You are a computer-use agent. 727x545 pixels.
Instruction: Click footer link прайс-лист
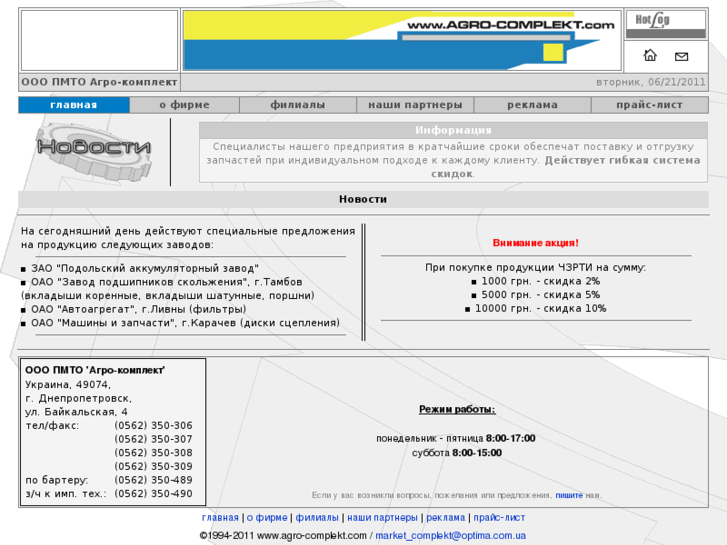(499, 518)
